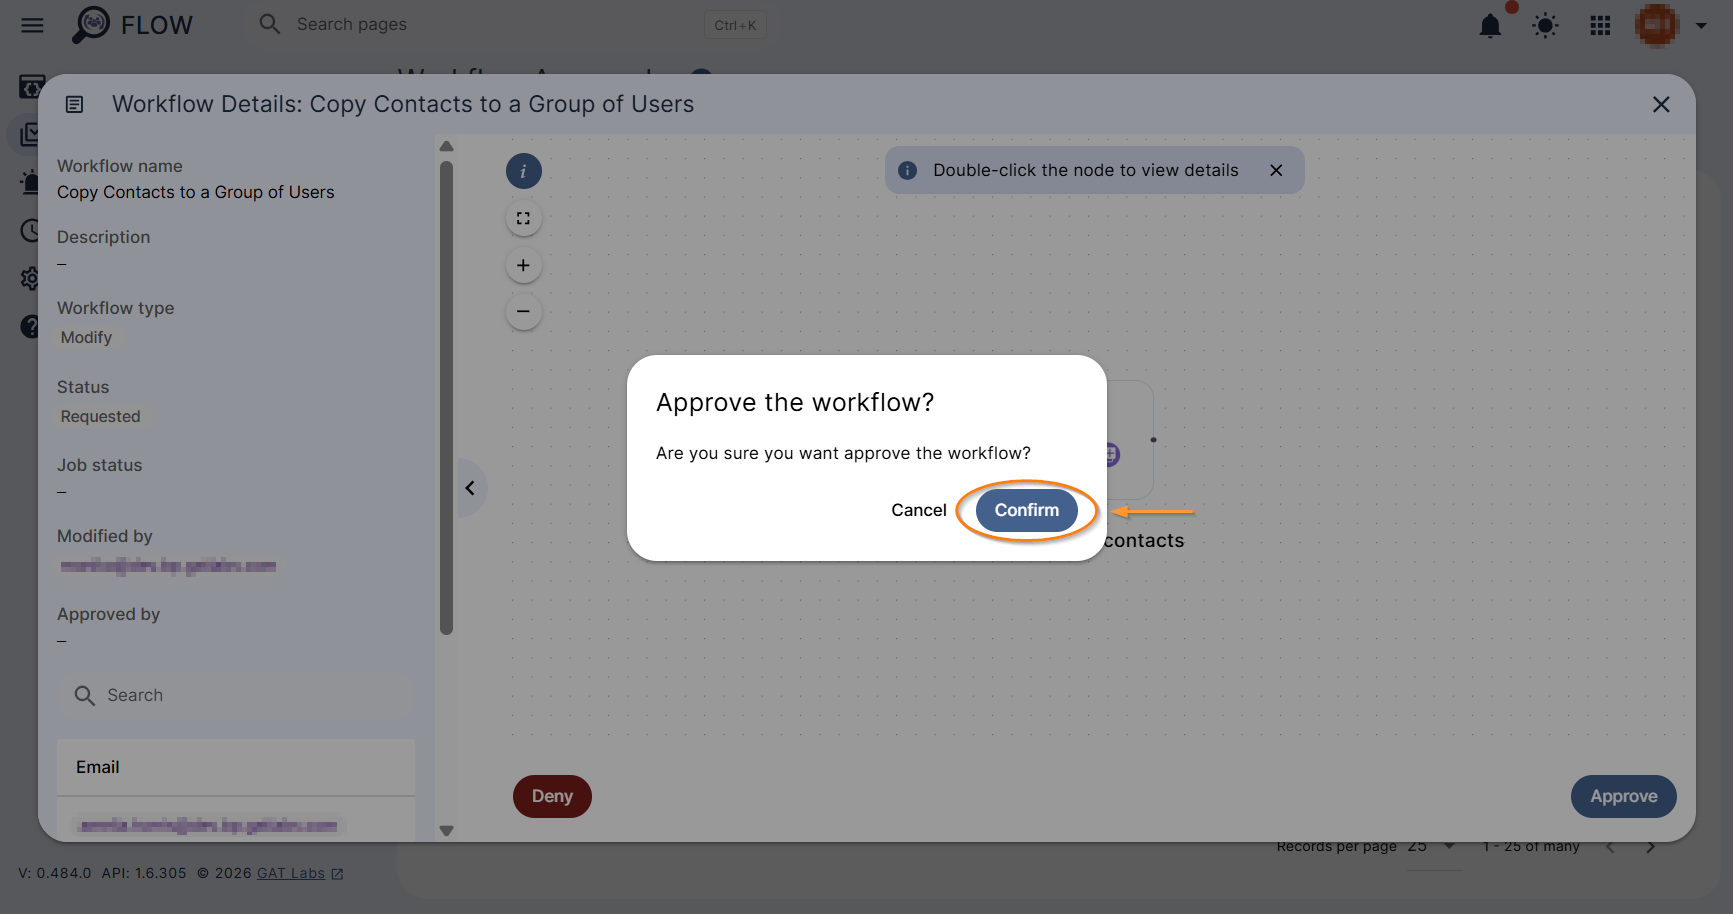
Task: Collapse the details side panel chevron
Action: click(x=470, y=488)
